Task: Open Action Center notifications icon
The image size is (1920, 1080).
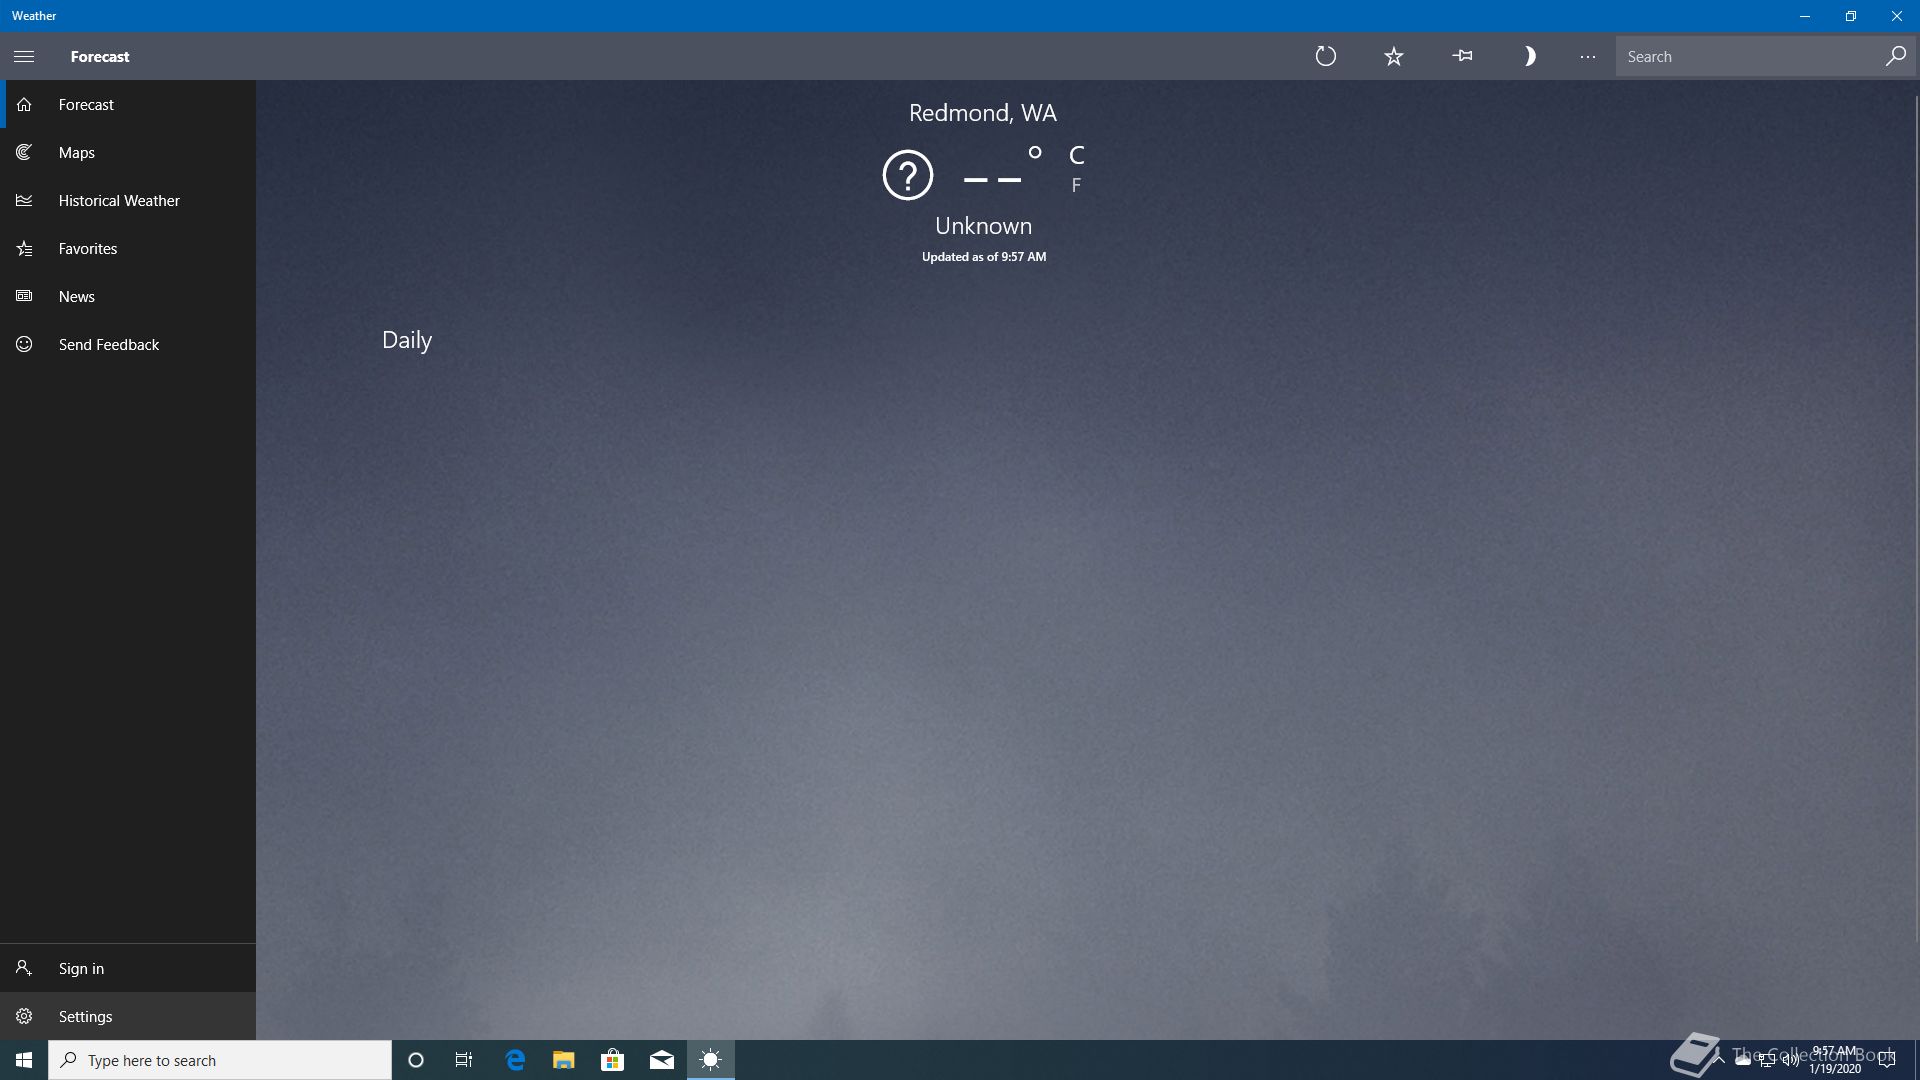Action: [1888, 1060]
